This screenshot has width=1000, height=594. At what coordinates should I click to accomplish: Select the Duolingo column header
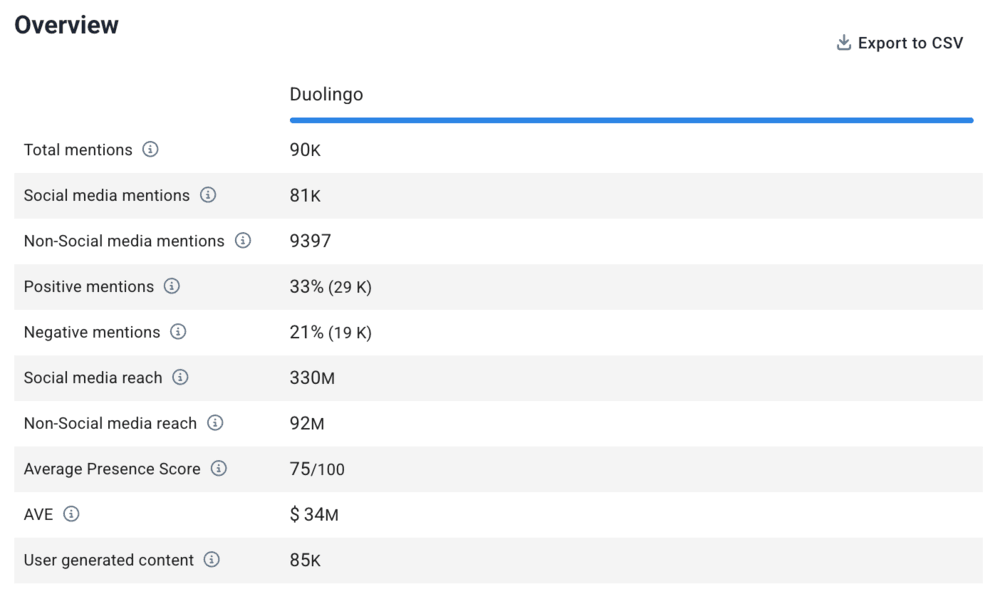[326, 95]
